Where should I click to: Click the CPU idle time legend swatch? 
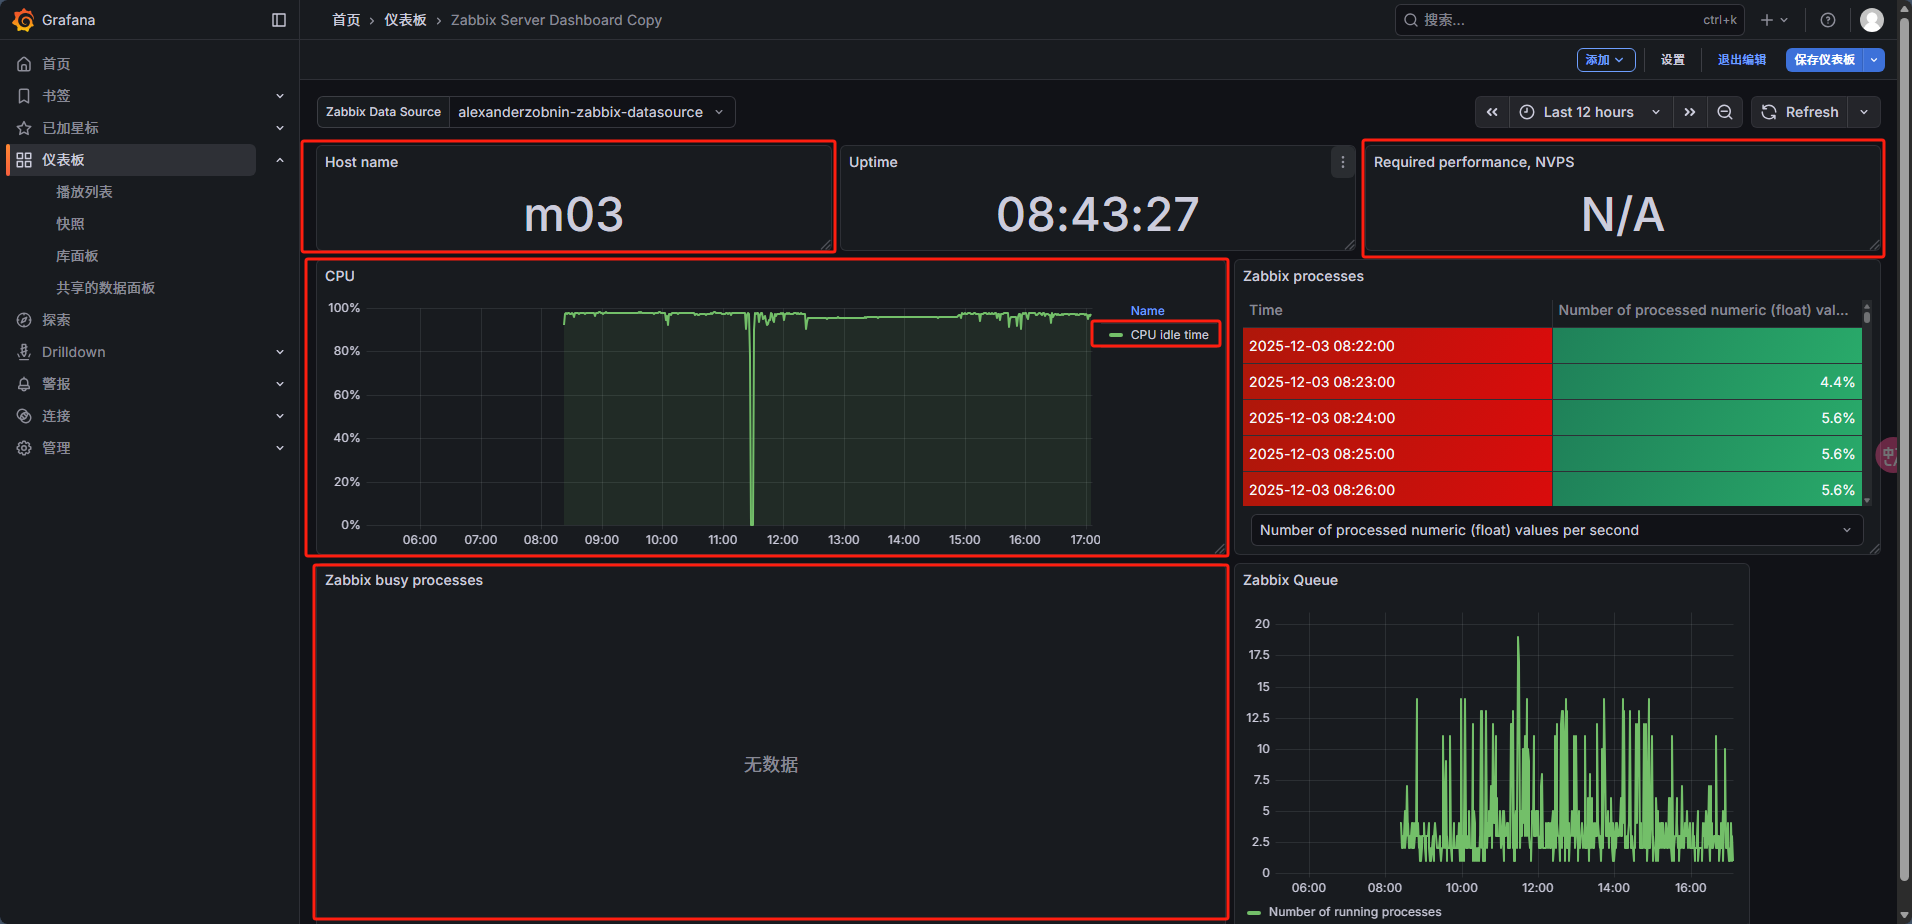click(1116, 335)
